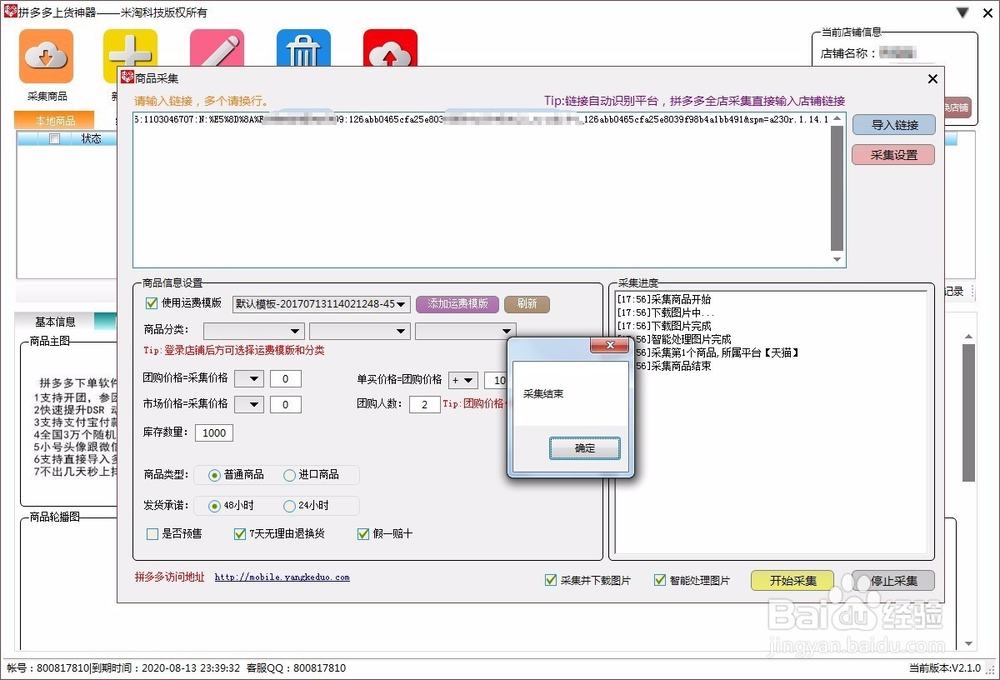The width and height of the screenshot is (1000, 680).
Task: Click the 添加运费模版 button
Action: tap(457, 304)
